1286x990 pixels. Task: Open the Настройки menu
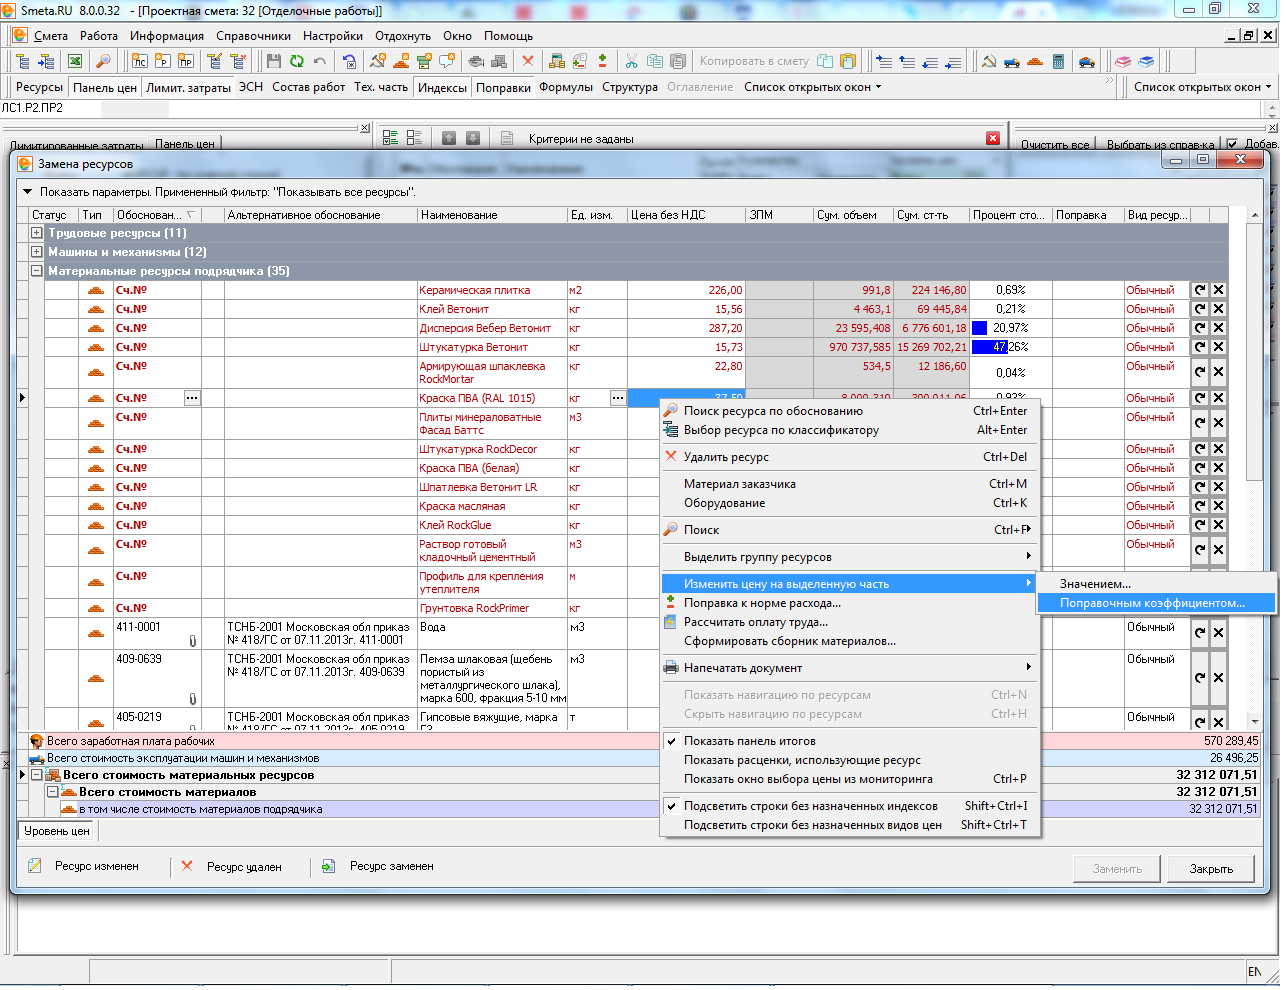[x=333, y=36]
